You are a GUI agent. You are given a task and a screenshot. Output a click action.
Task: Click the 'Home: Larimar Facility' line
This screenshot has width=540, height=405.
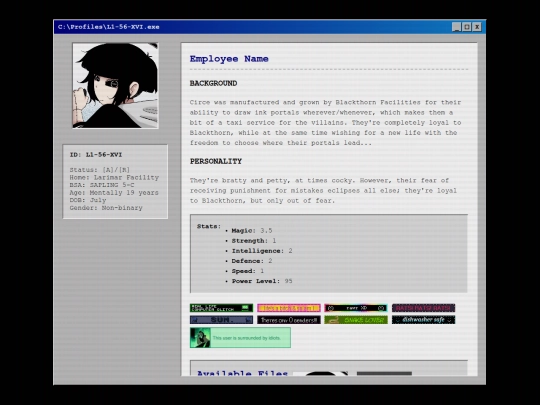(114, 177)
